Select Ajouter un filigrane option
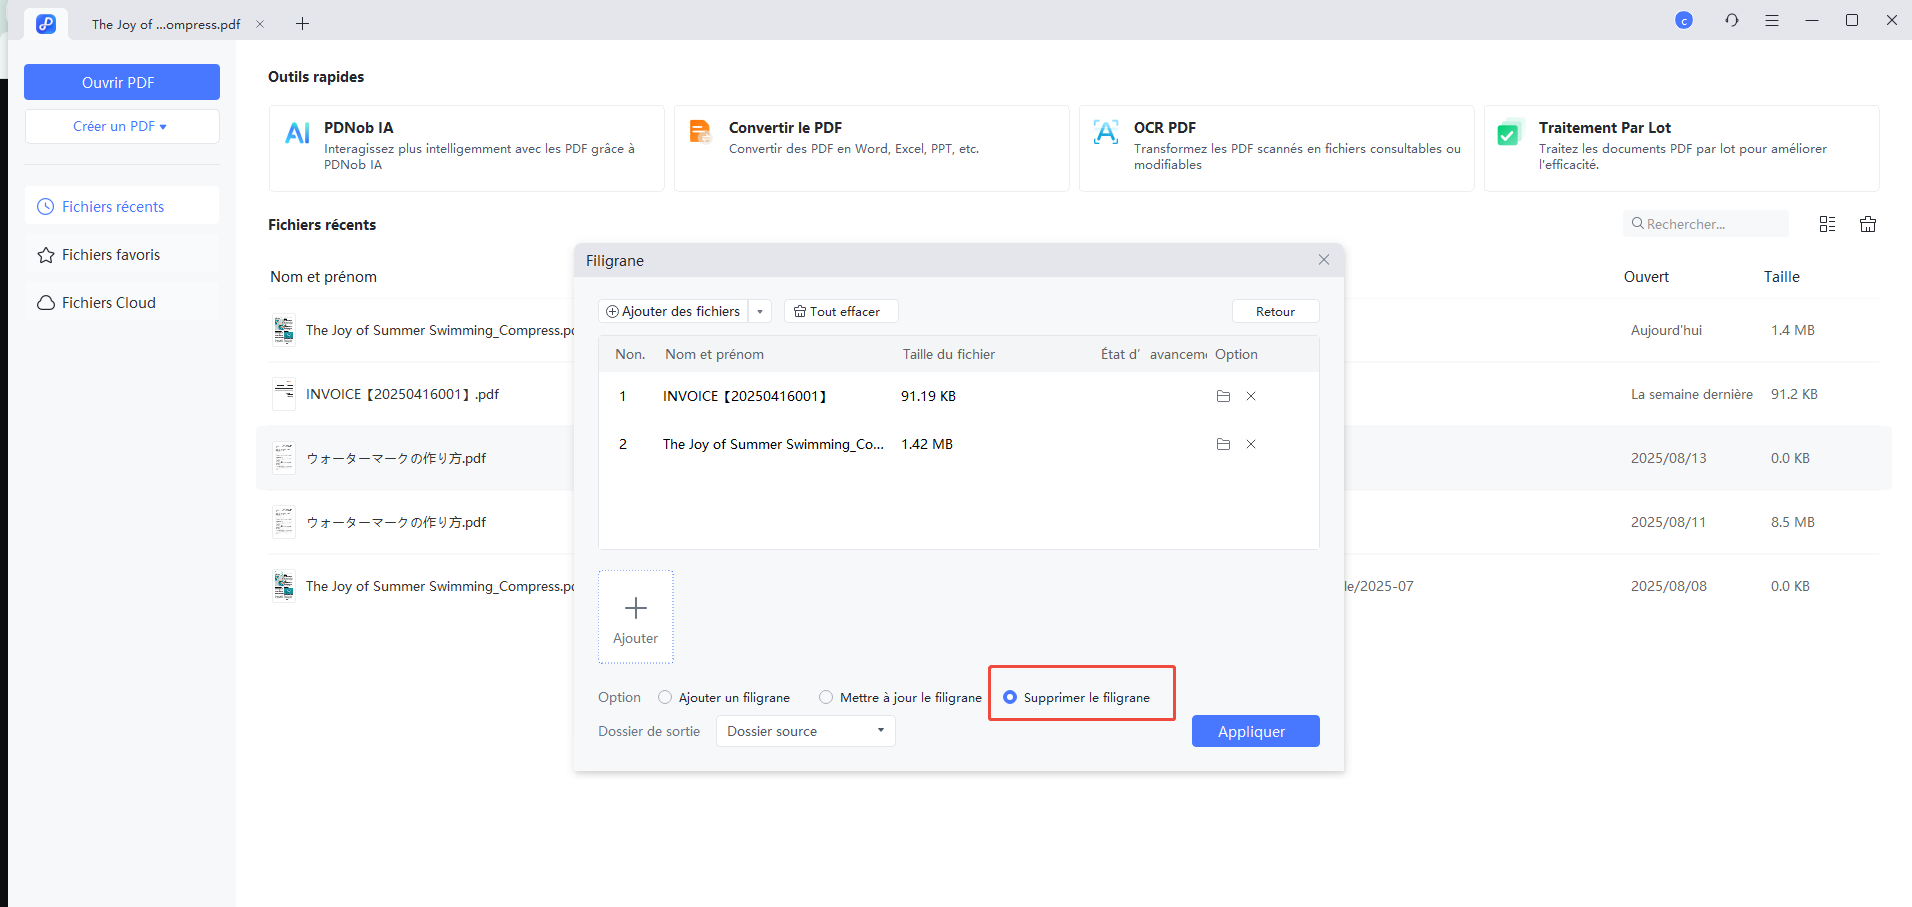 [x=665, y=697]
